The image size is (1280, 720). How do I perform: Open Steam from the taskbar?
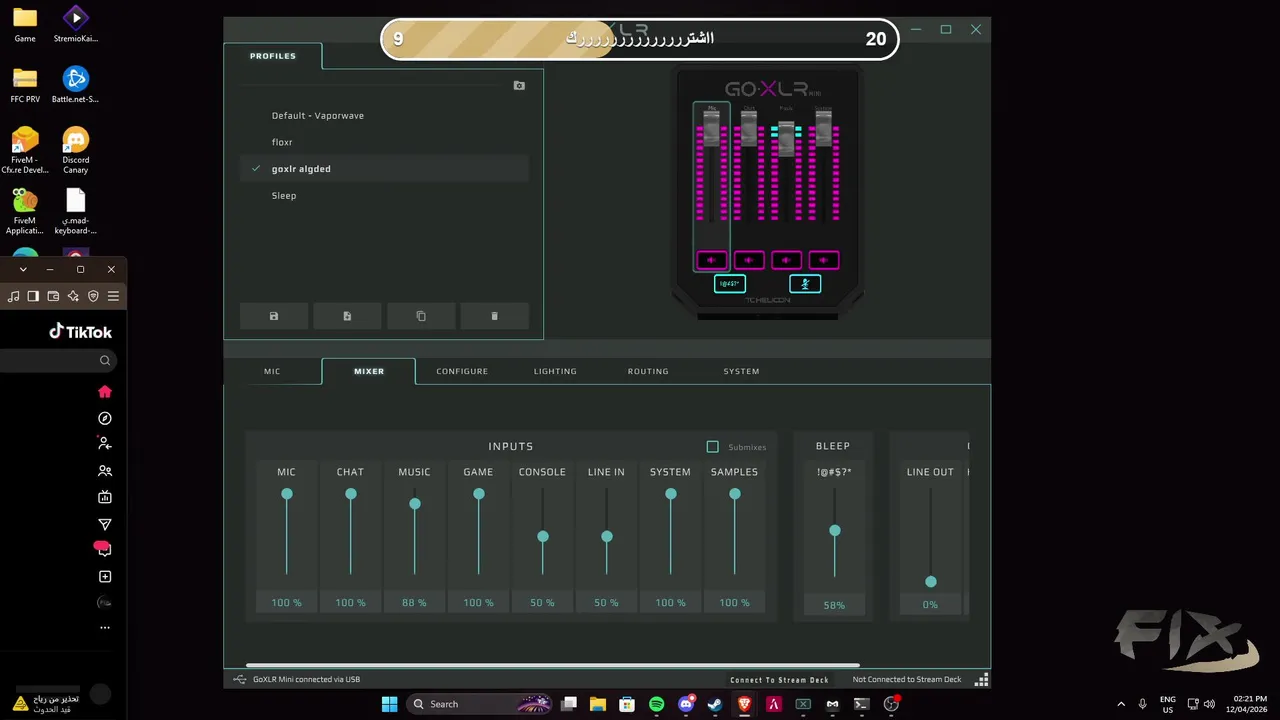click(x=715, y=704)
